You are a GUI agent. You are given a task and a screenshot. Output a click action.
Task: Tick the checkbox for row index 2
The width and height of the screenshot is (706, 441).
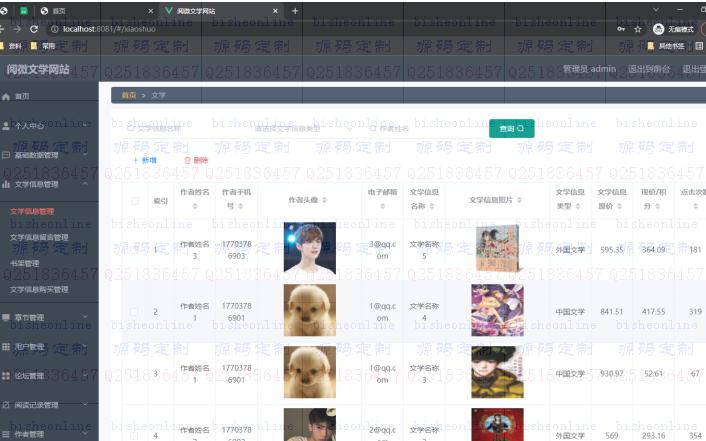coord(134,311)
